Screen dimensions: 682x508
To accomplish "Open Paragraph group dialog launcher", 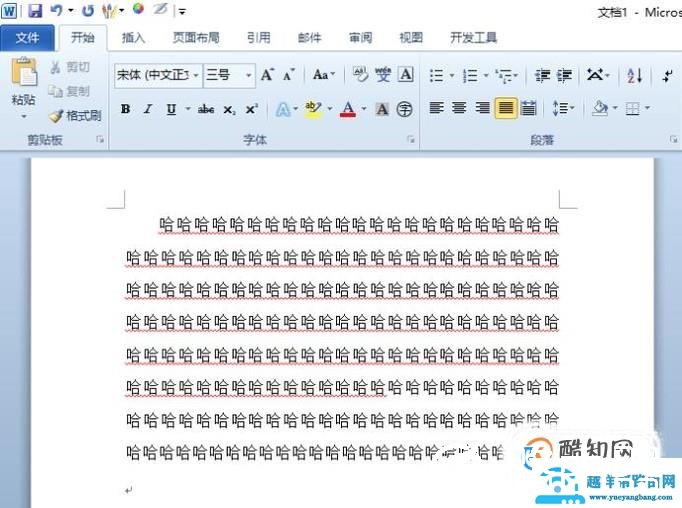I will coord(674,140).
